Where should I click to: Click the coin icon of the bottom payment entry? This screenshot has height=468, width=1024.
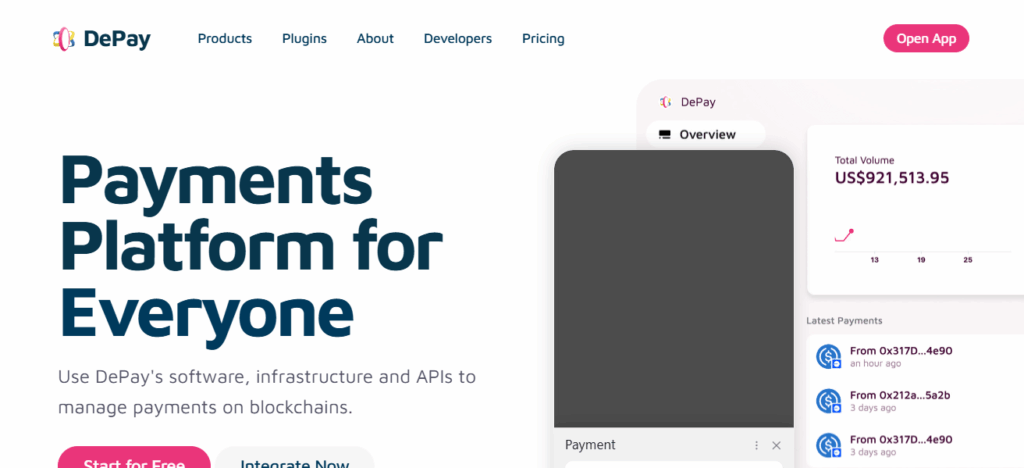(828, 445)
